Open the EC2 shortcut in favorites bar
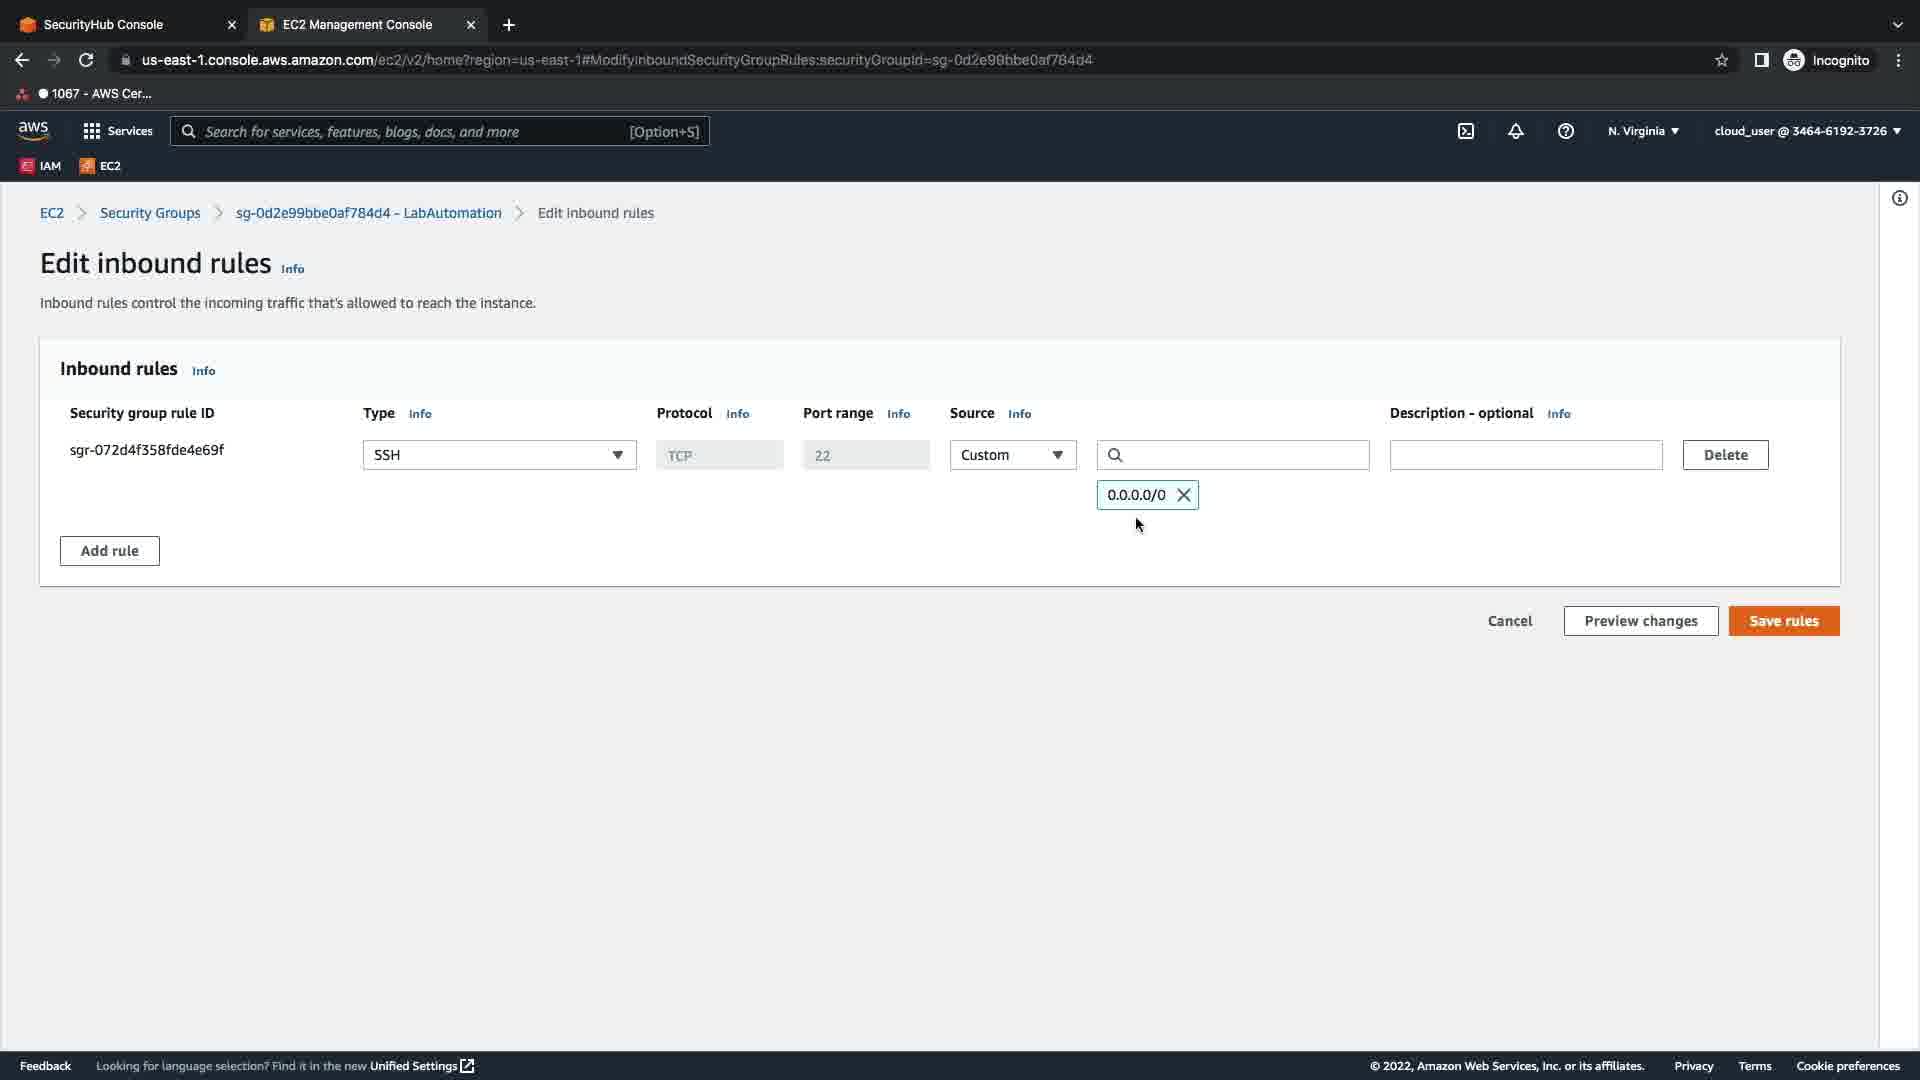Viewport: 1920px width, 1080px height. (100, 166)
